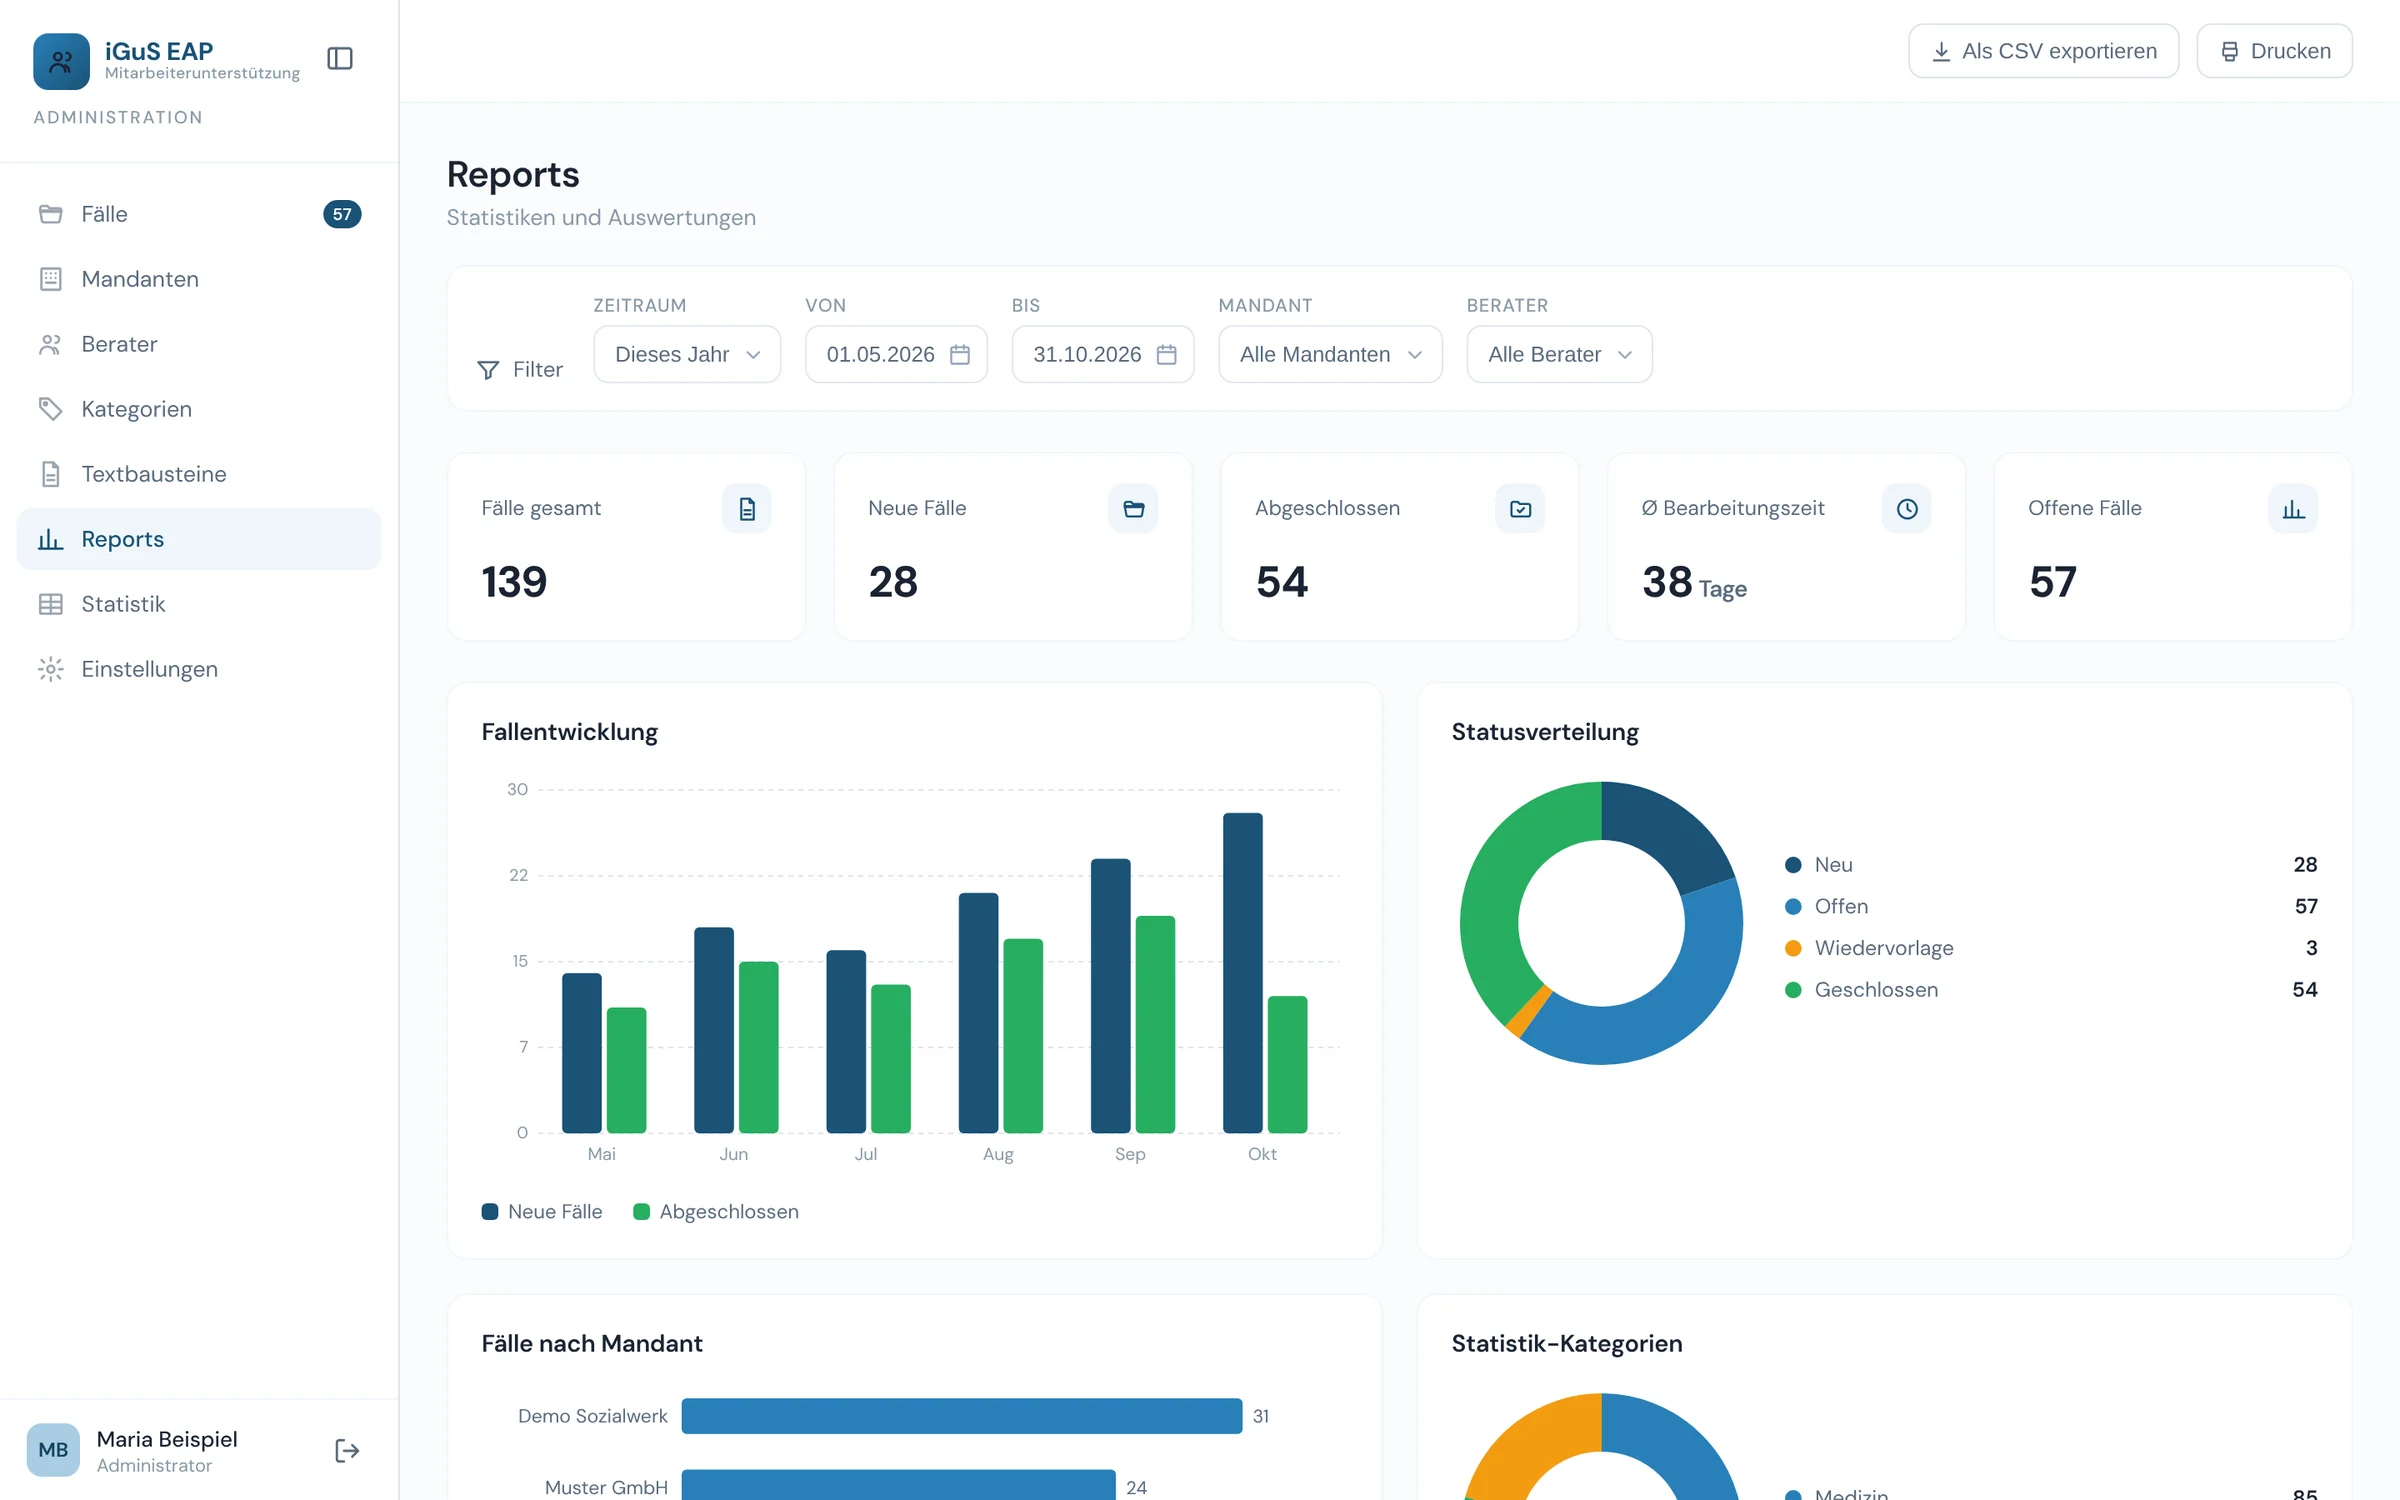
Task: Click the Kategorien tag icon
Action: coord(51,409)
